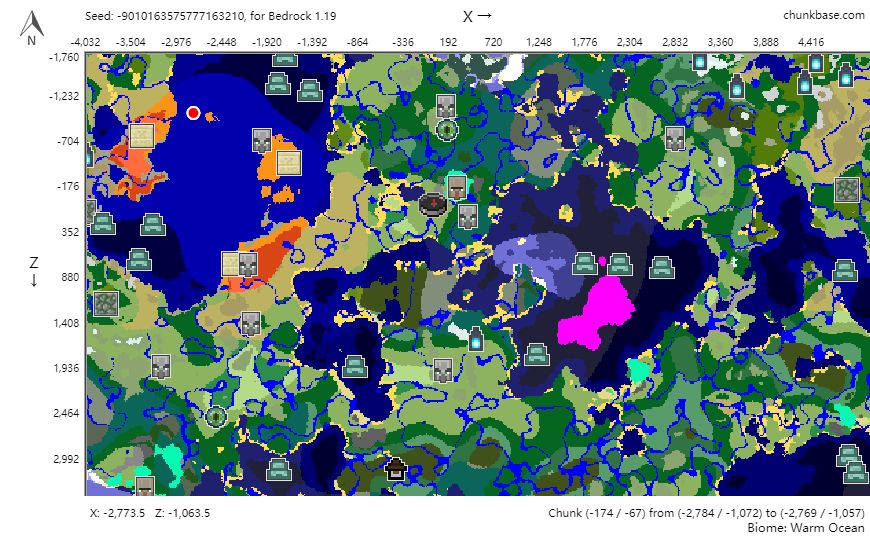Click the pillager outpost south of the temple-outpost pair
This screenshot has width=870, height=540.
point(251,324)
